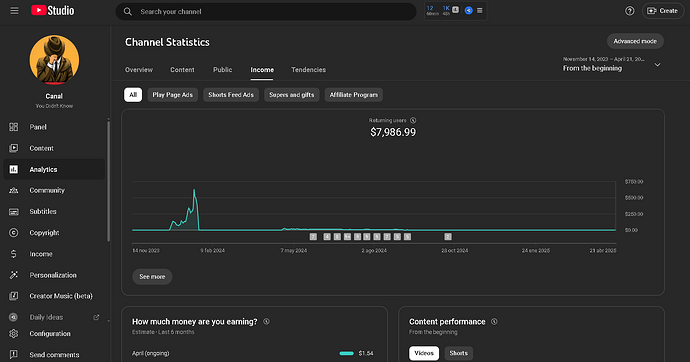Screen dimensions: 690x362
Task: Open Copyright in the sidebar
Action: 54,233
